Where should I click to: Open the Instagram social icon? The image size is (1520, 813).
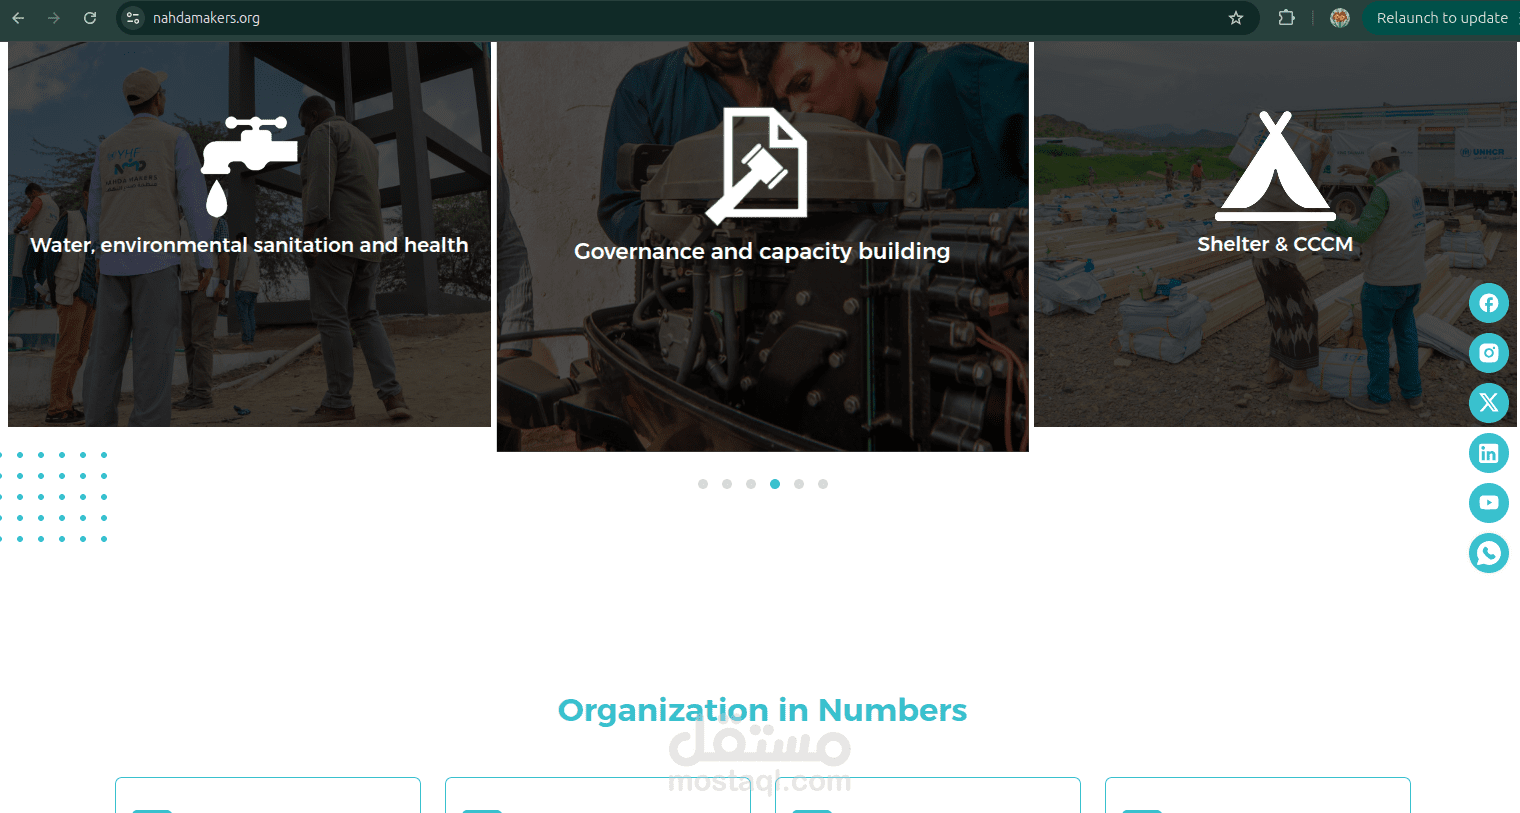click(x=1489, y=353)
